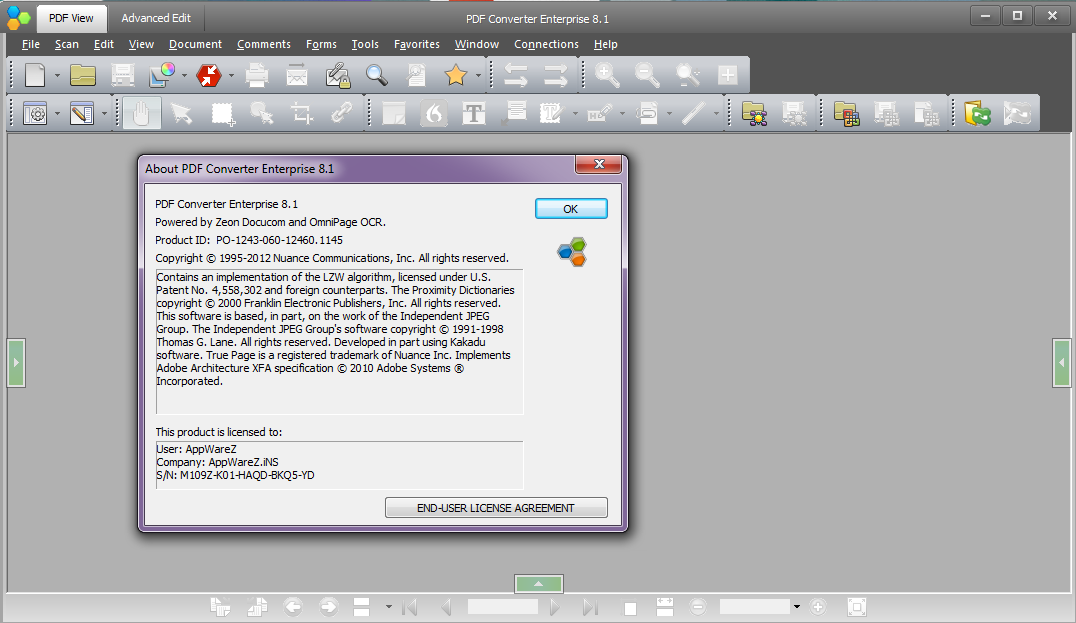Open the Scan menu

(67, 44)
